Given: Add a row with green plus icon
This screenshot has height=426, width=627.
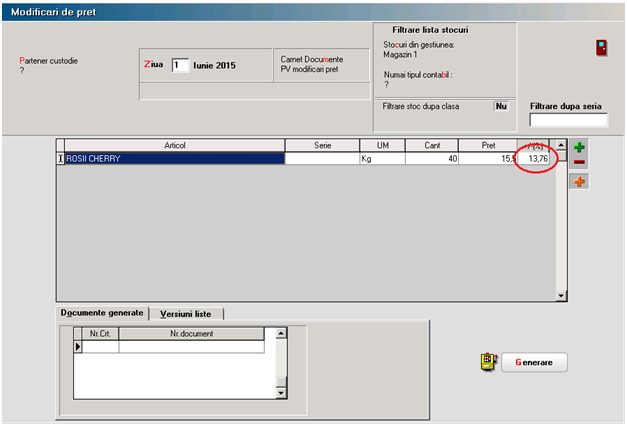Looking at the screenshot, I should click(x=578, y=147).
